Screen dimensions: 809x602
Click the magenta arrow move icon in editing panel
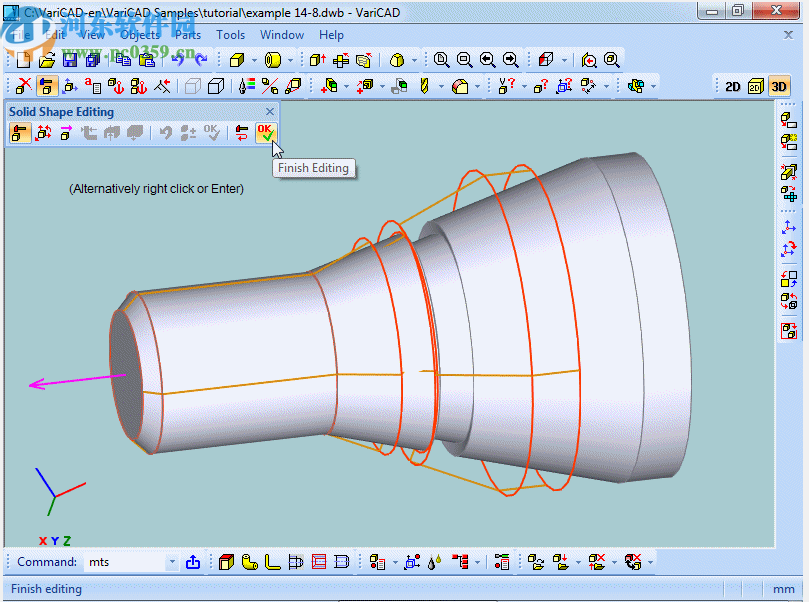(66, 133)
